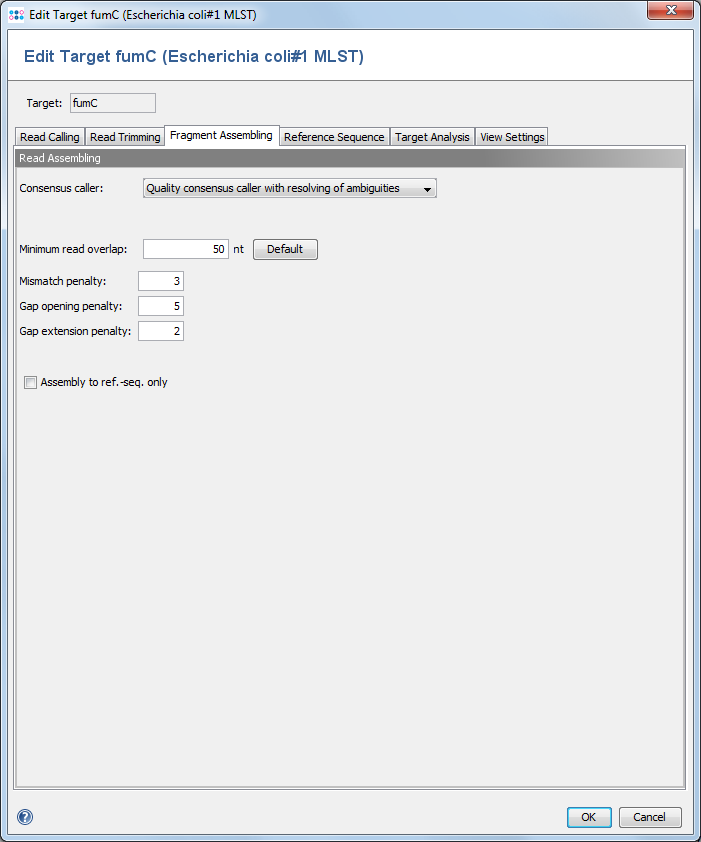Click the Gap opening penalty field
701x842 pixels.
click(x=161, y=306)
